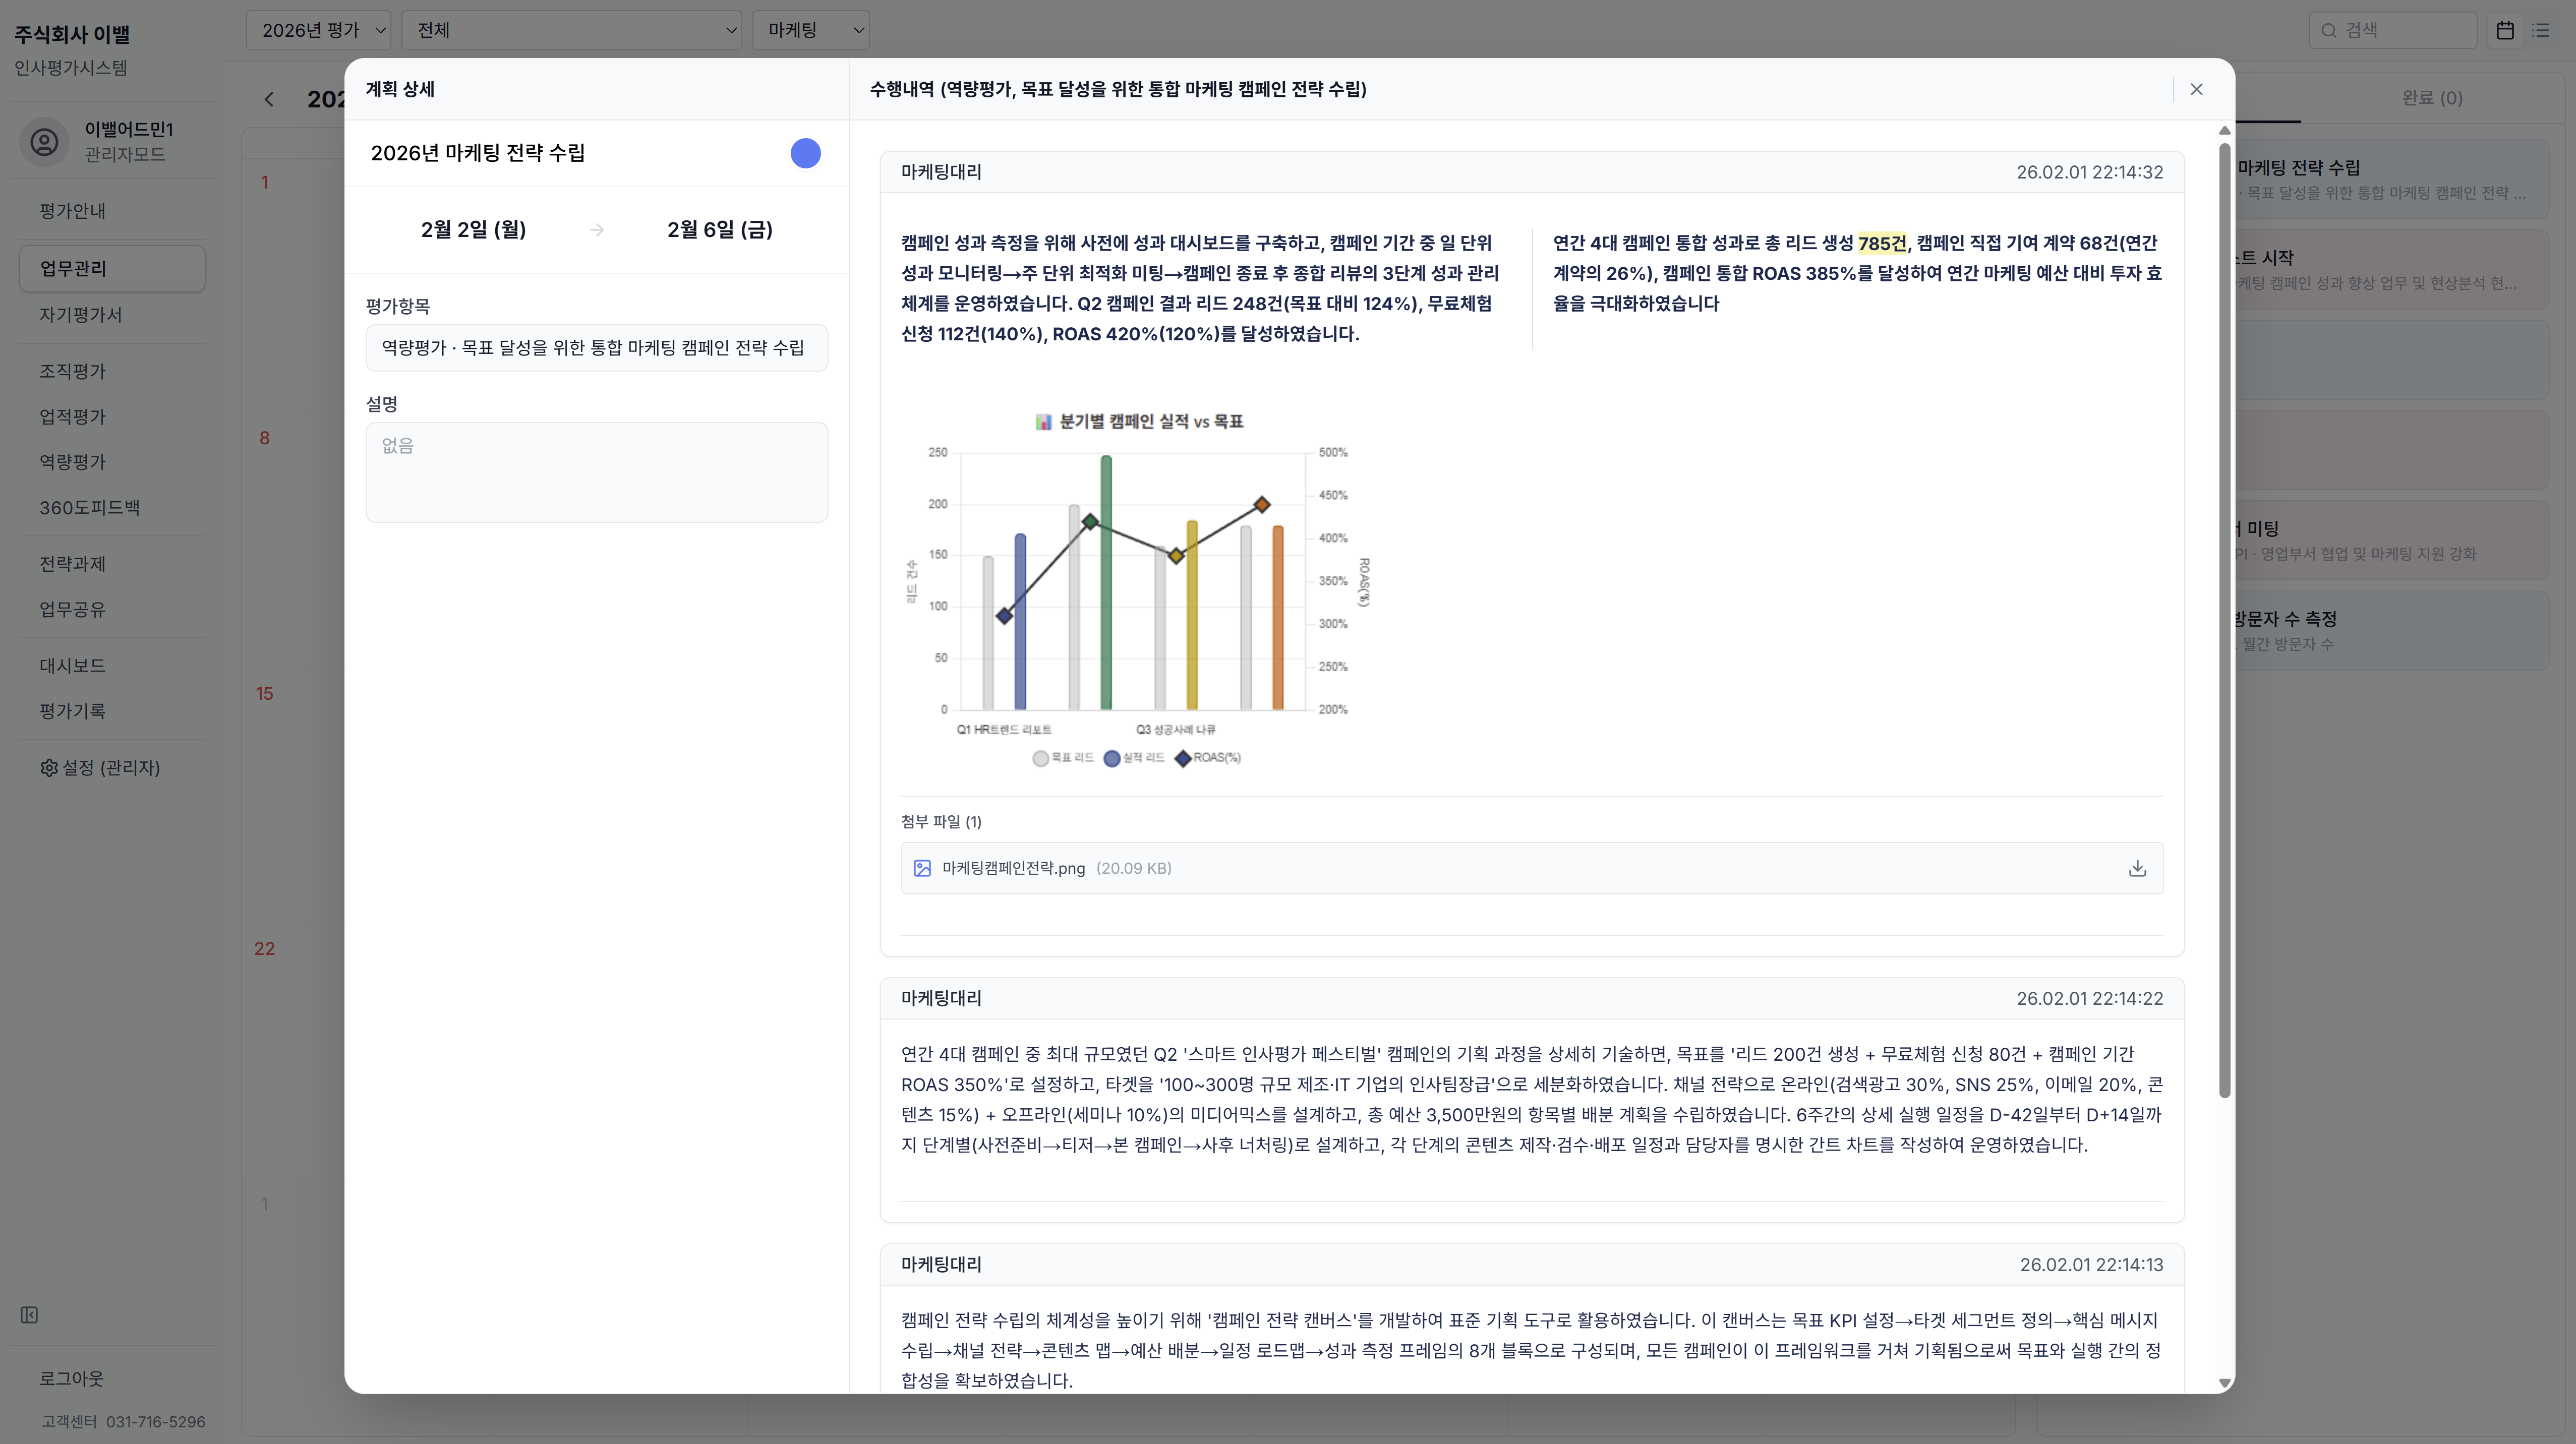Click the blue color circle beside title
The width and height of the screenshot is (2576, 1444).
(805, 153)
